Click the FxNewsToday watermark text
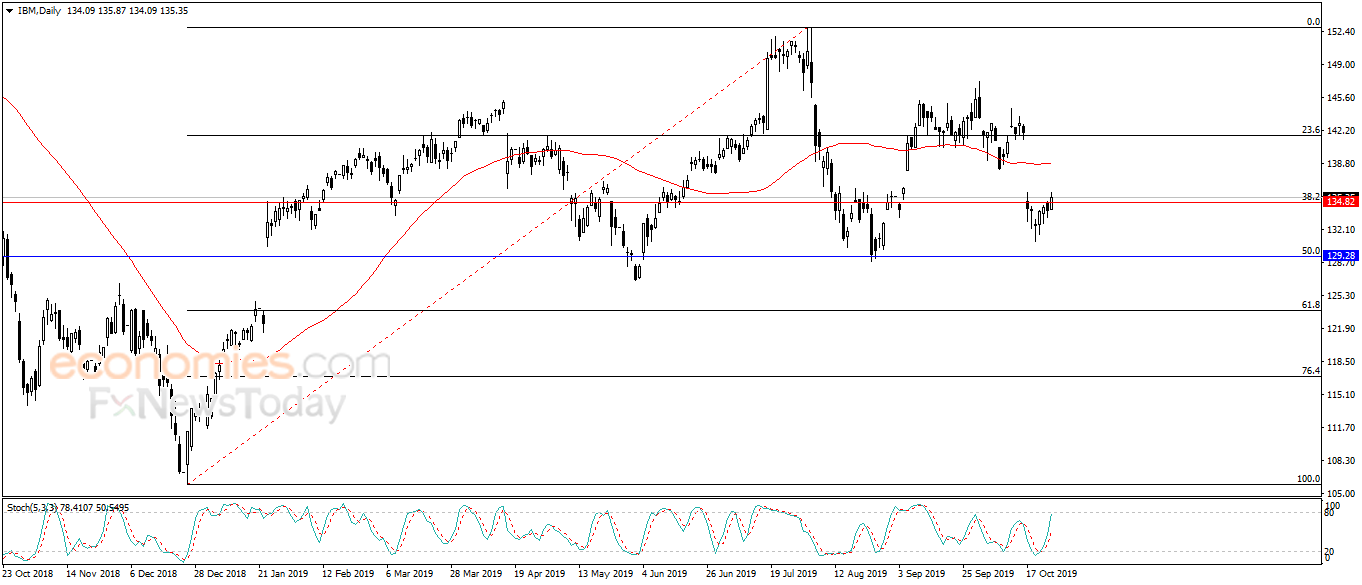Viewport: 1362px width, 585px height. [217, 405]
